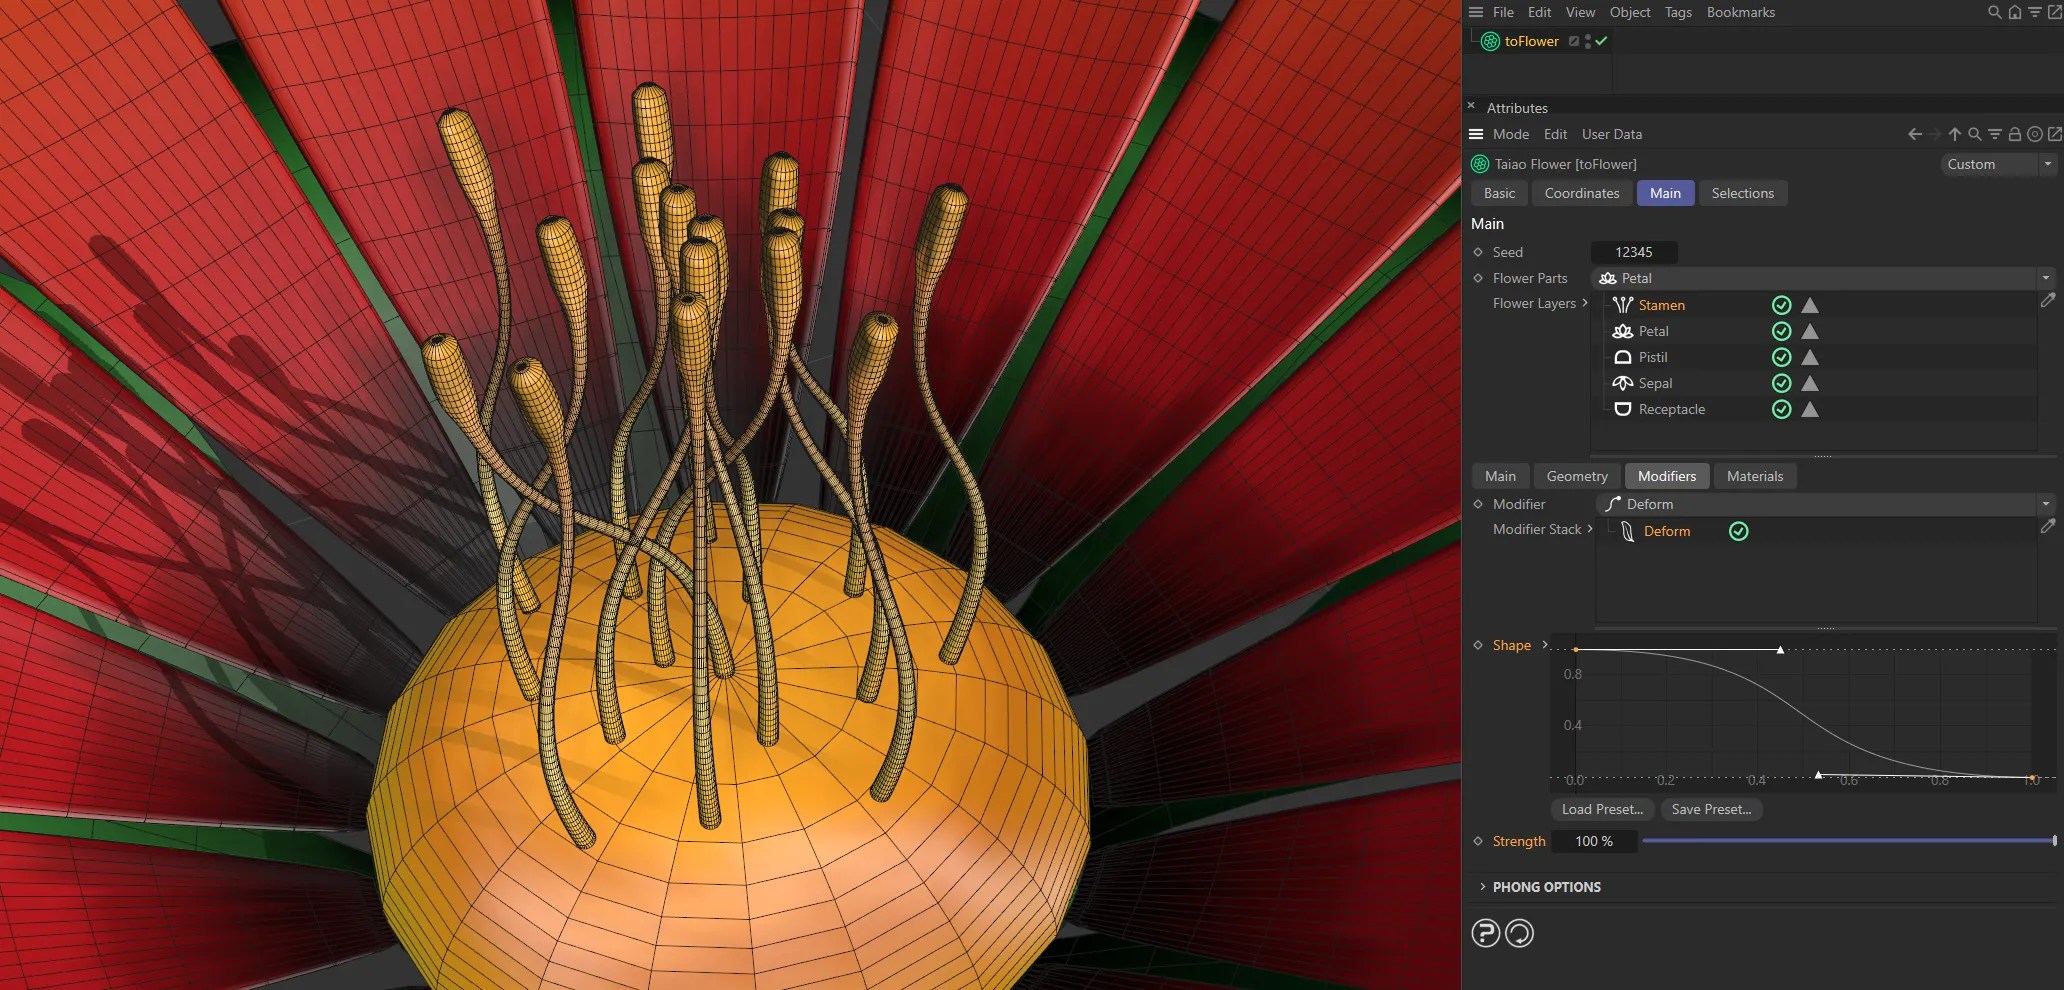
Task: Disable the Deform modifier checkmark
Action: (x=1738, y=531)
